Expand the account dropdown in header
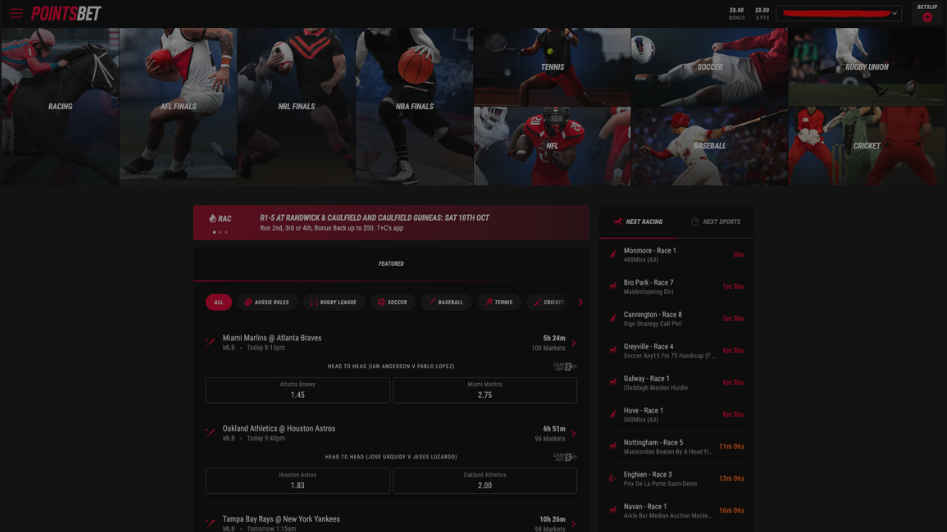 [x=839, y=13]
